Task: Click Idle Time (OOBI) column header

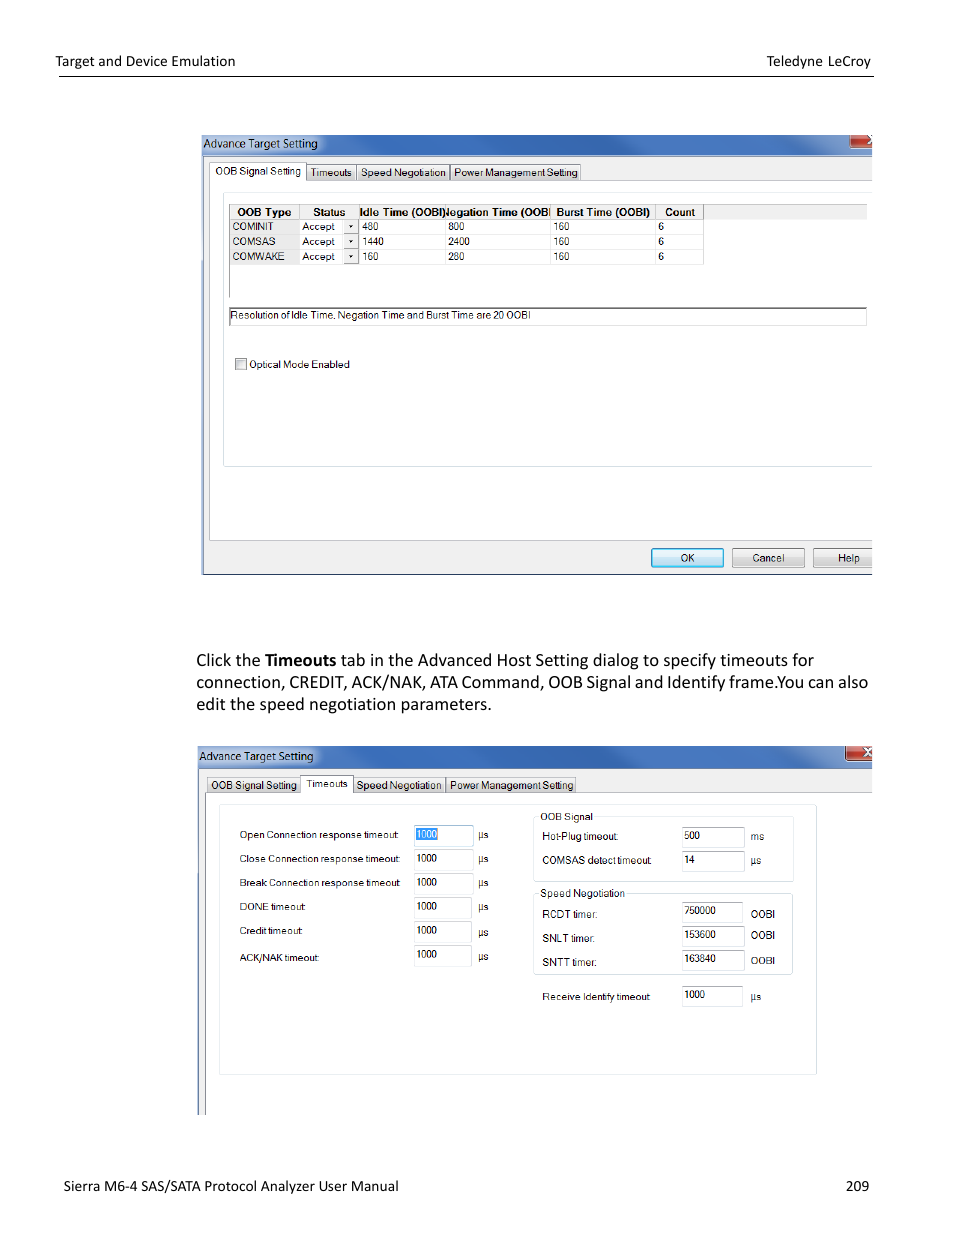Action: click(x=401, y=212)
